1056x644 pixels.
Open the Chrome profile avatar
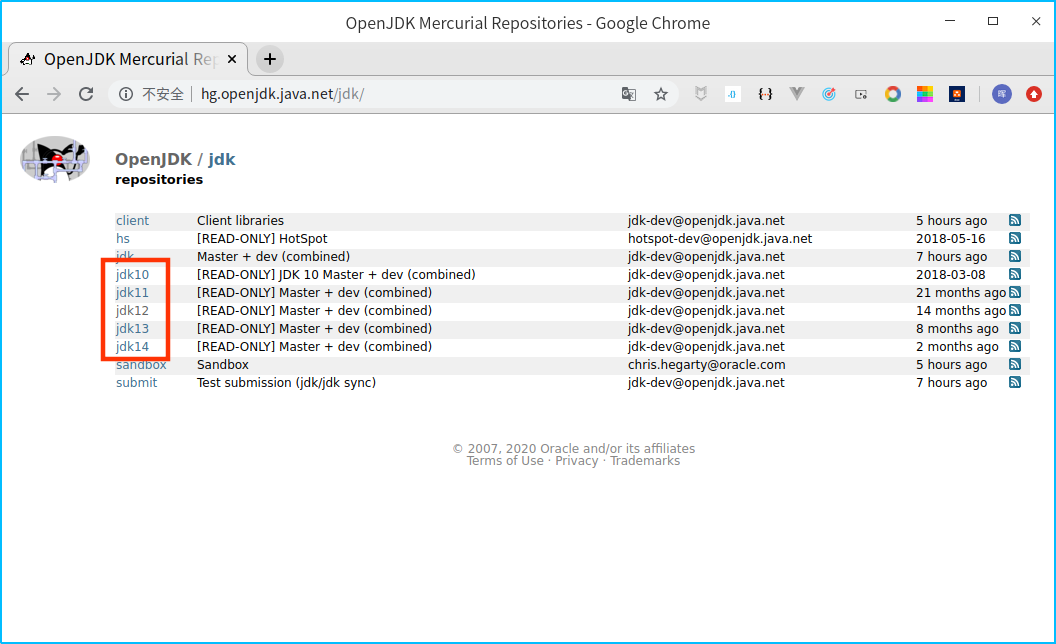[1001, 94]
